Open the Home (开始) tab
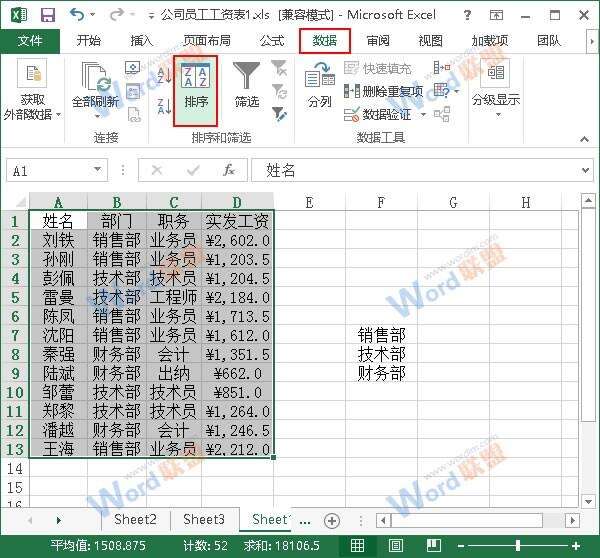 tap(89, 41)
